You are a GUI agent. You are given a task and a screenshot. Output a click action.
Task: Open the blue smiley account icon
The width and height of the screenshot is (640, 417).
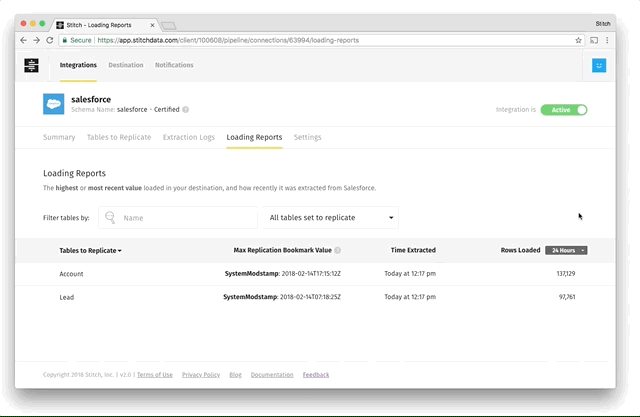click(x=599, y=65)
